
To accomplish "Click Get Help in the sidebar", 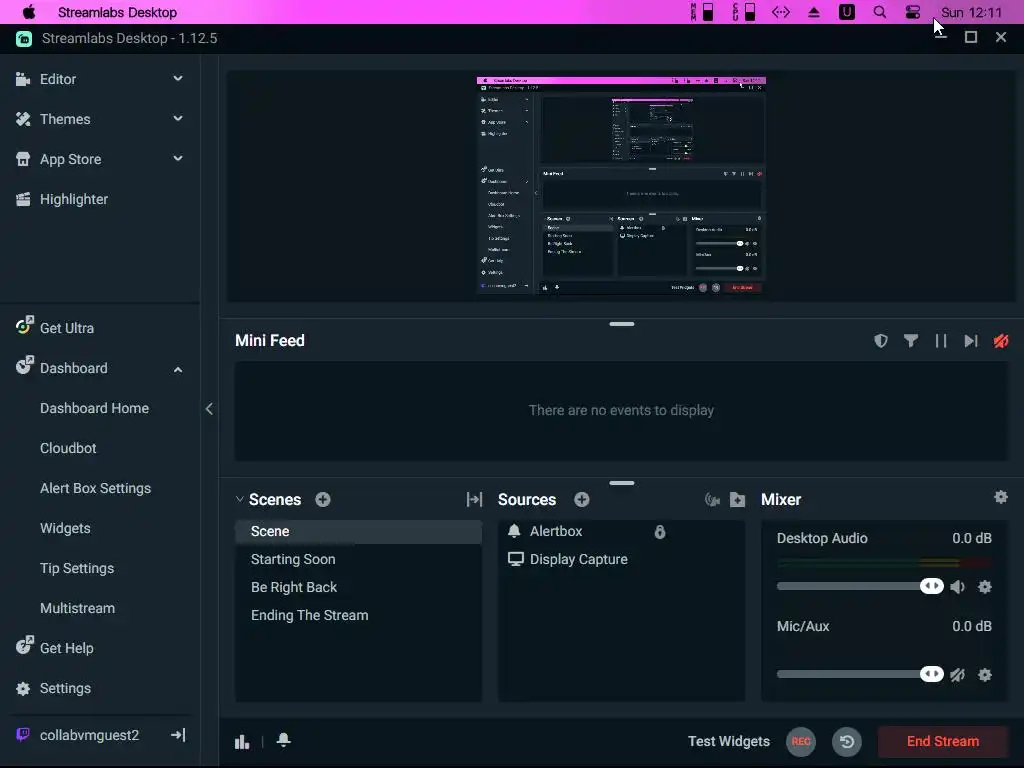I will (67, 648).
